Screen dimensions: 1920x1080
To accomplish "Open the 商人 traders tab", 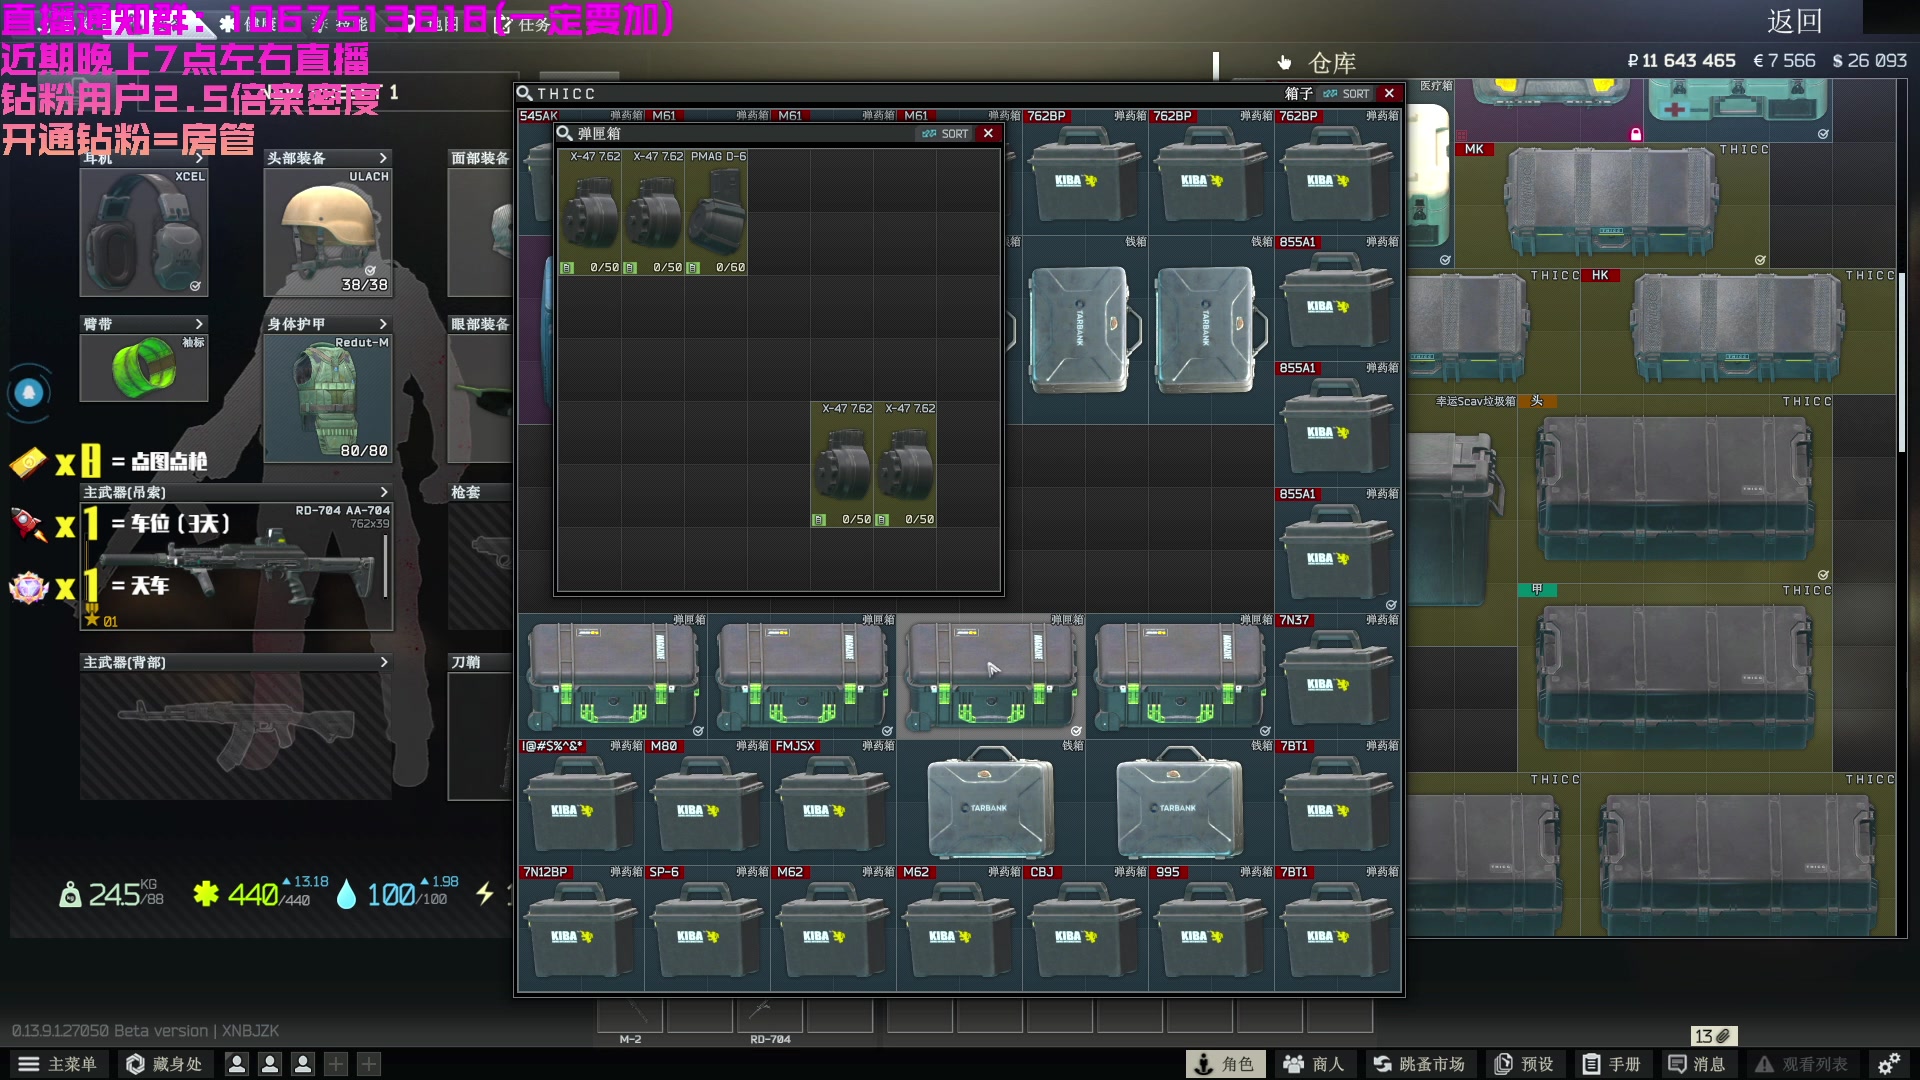I will (x=1314, y=1064).
